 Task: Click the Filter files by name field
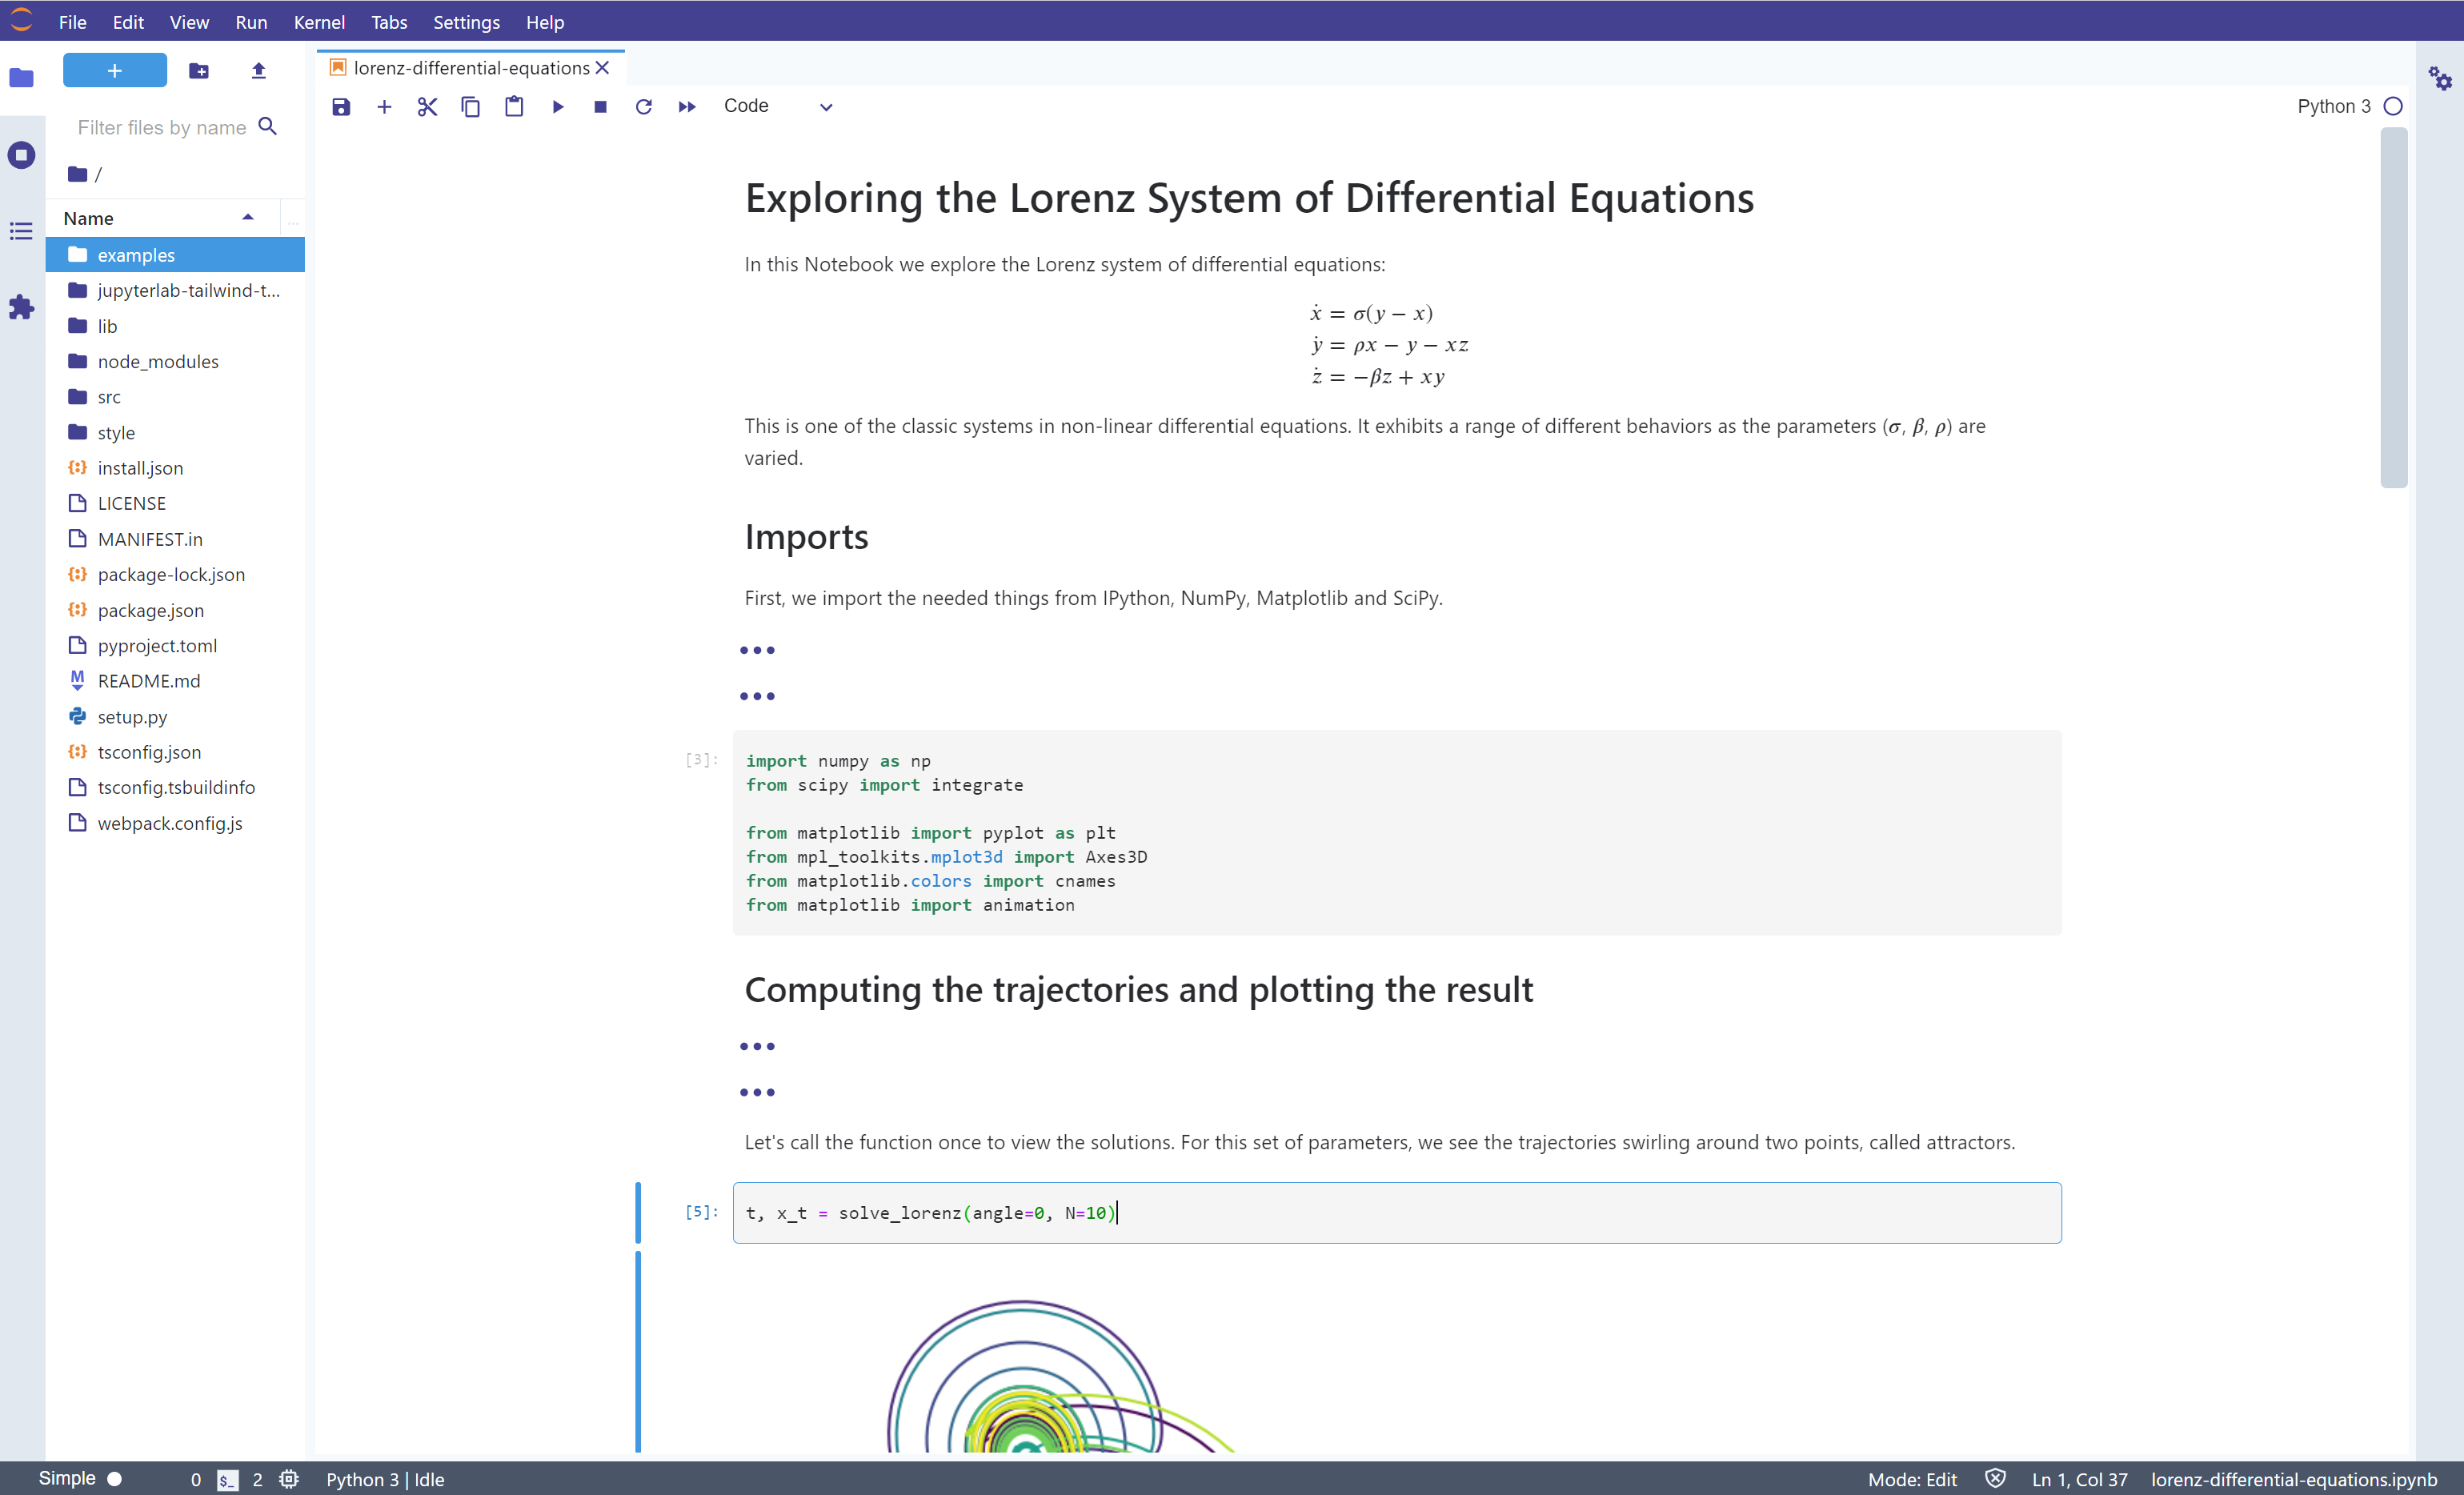click(x=162, y=127)
